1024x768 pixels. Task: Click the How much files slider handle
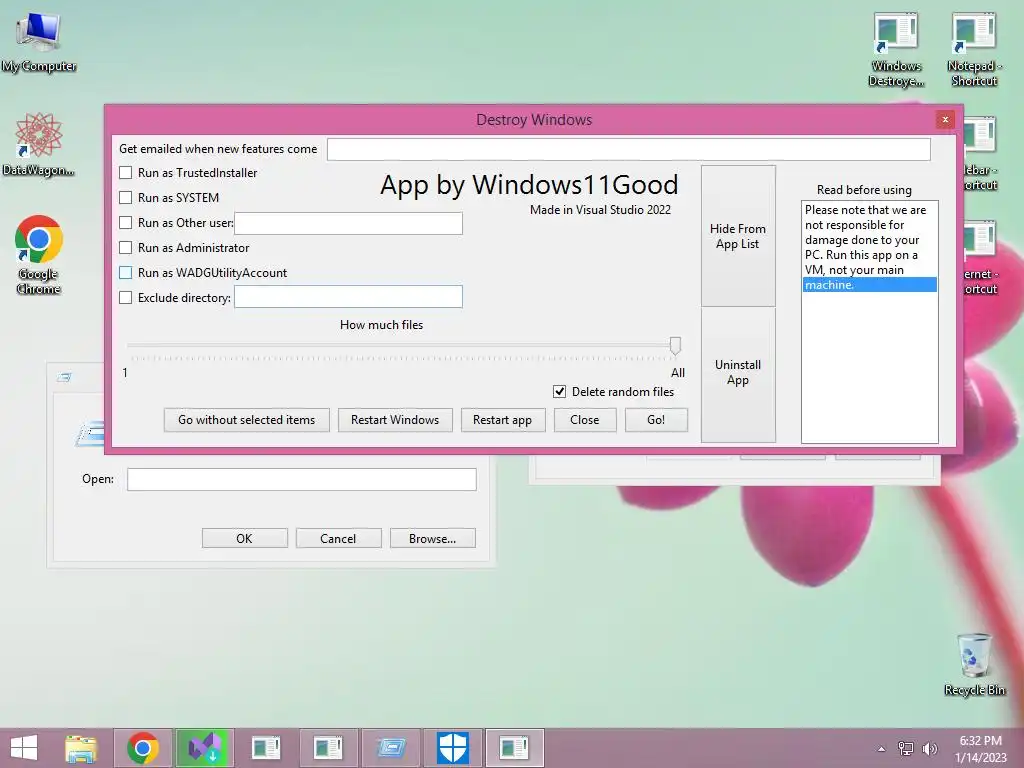pos(675,345)
